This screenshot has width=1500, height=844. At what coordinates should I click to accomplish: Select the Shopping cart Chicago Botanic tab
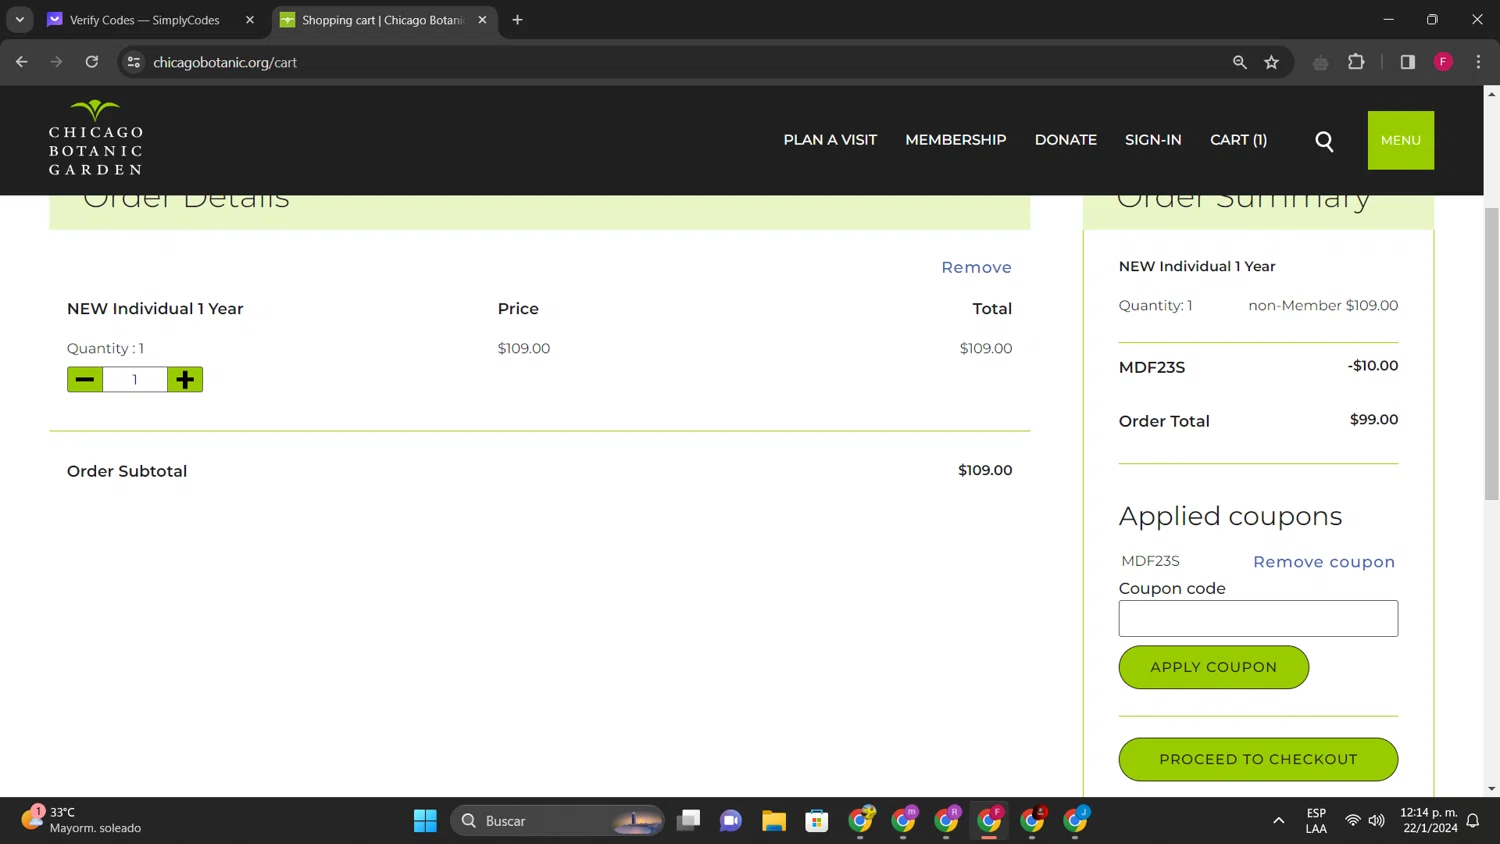click(x=382, y=20)
